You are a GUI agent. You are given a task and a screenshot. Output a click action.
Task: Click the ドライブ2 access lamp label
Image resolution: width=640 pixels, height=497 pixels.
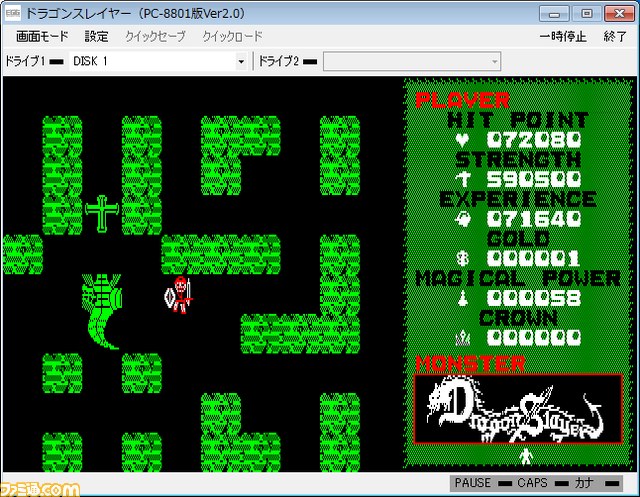288,61
